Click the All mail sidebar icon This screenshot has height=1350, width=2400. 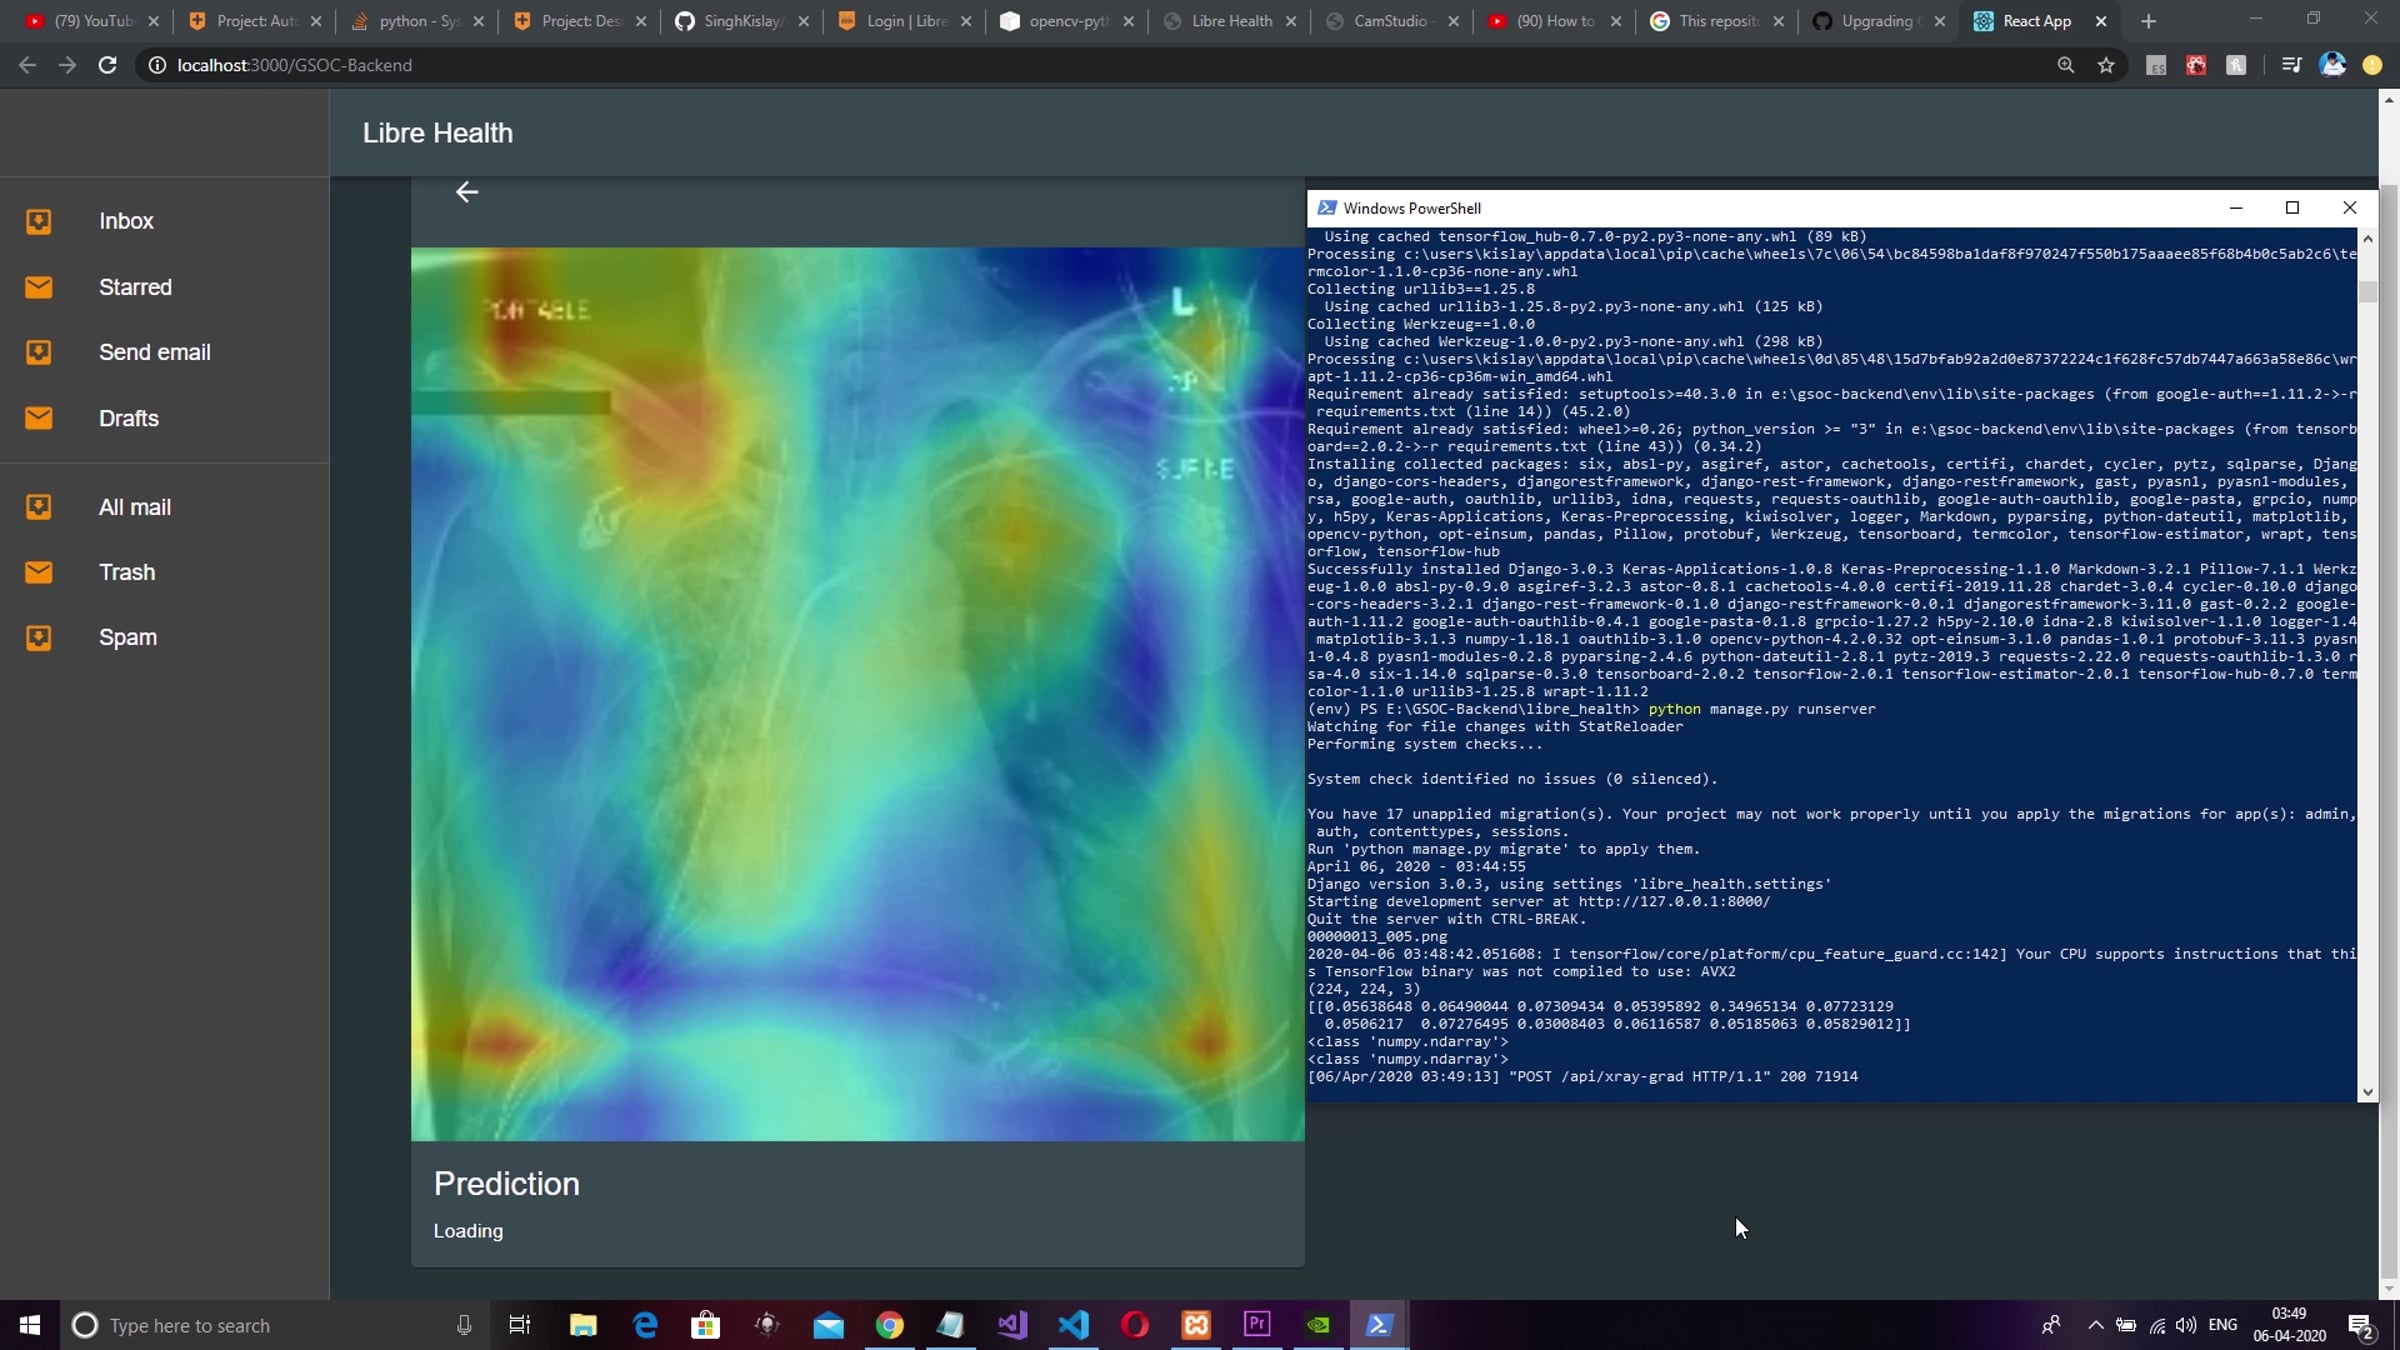point(38,507)
